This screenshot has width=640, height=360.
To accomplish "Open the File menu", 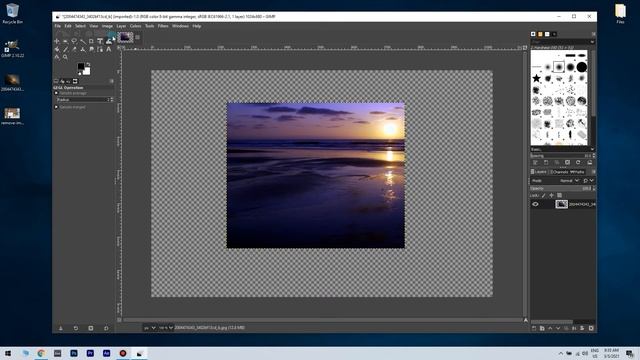I will pyautogui.click(x=58, y=26).
